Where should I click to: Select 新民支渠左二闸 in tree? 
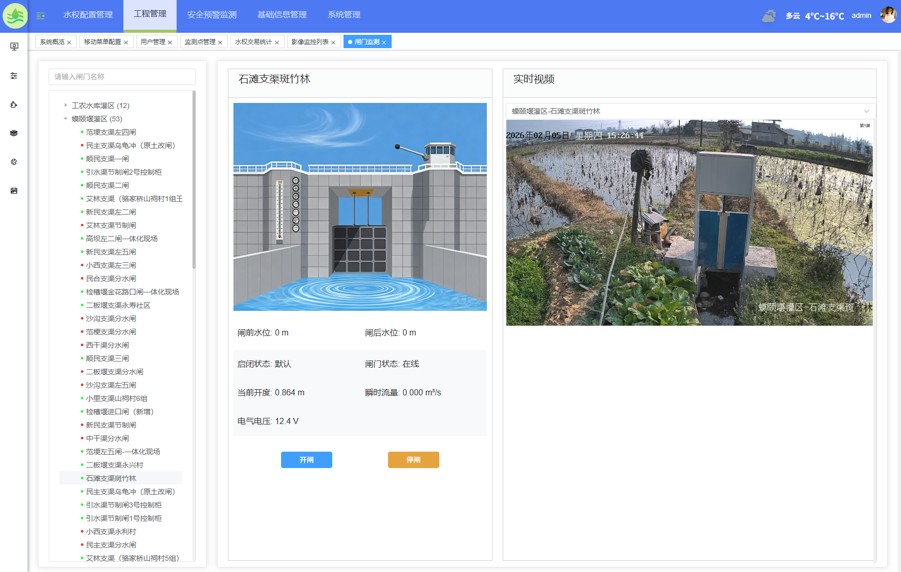click(111, 212)
